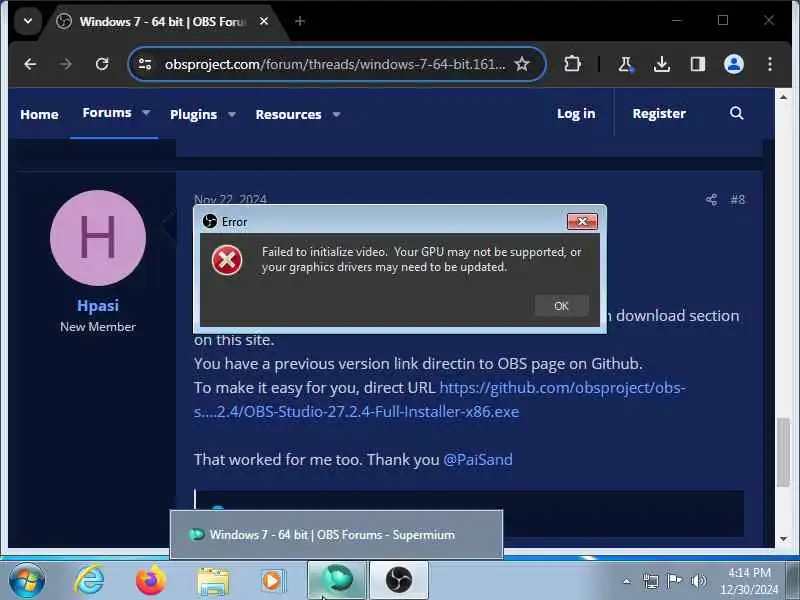The height and width of the screenshot is (600, 800).
Task: Click the Supermium taskbar button
Action: click(337, 580)
